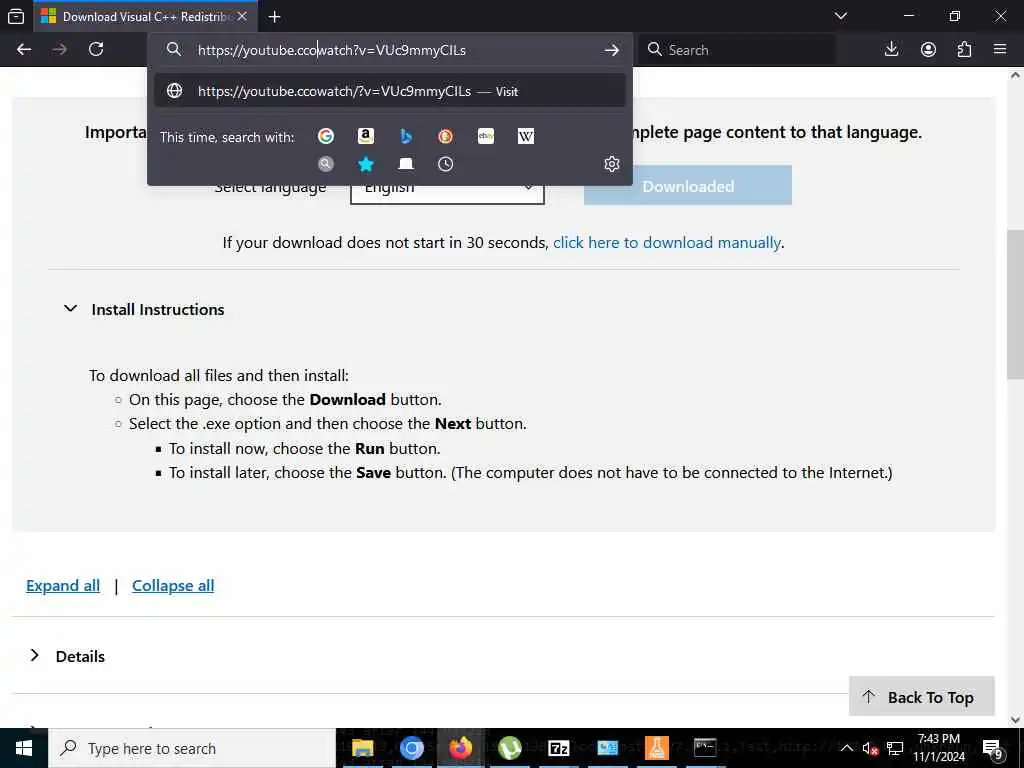Expand the Details section
Screen dimensions: 1024x768
coord(80,656)
